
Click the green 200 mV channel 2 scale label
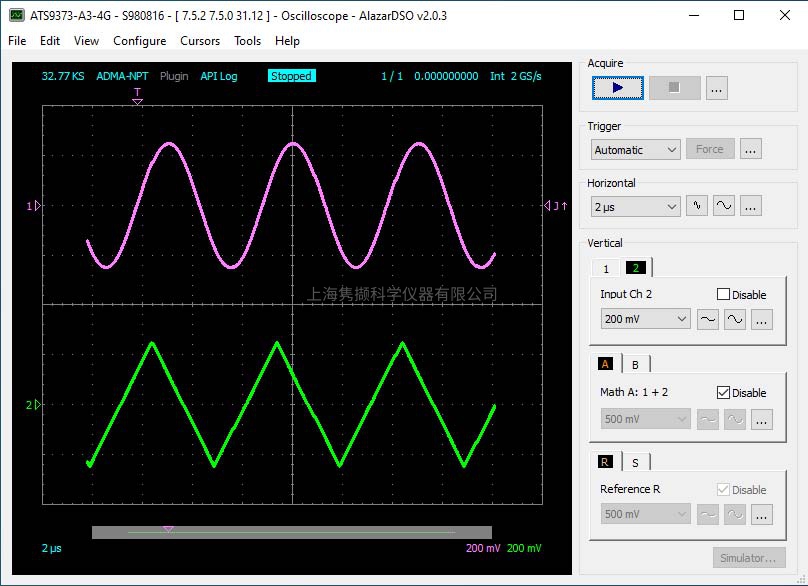(x=524, y=548)
